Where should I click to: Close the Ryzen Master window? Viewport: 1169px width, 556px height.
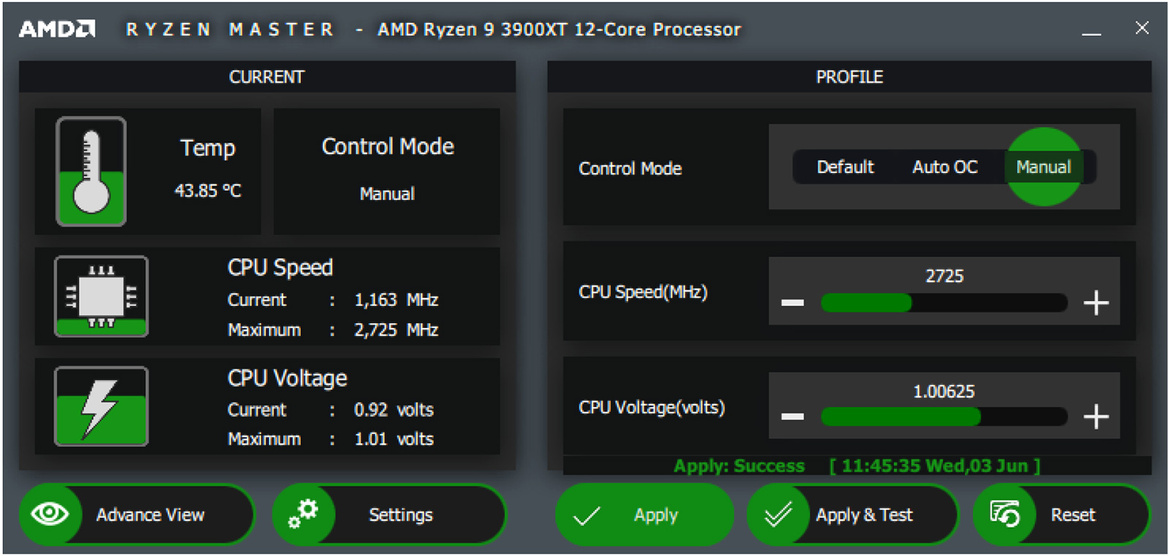pyautogui.click(x=1141, y=28)
